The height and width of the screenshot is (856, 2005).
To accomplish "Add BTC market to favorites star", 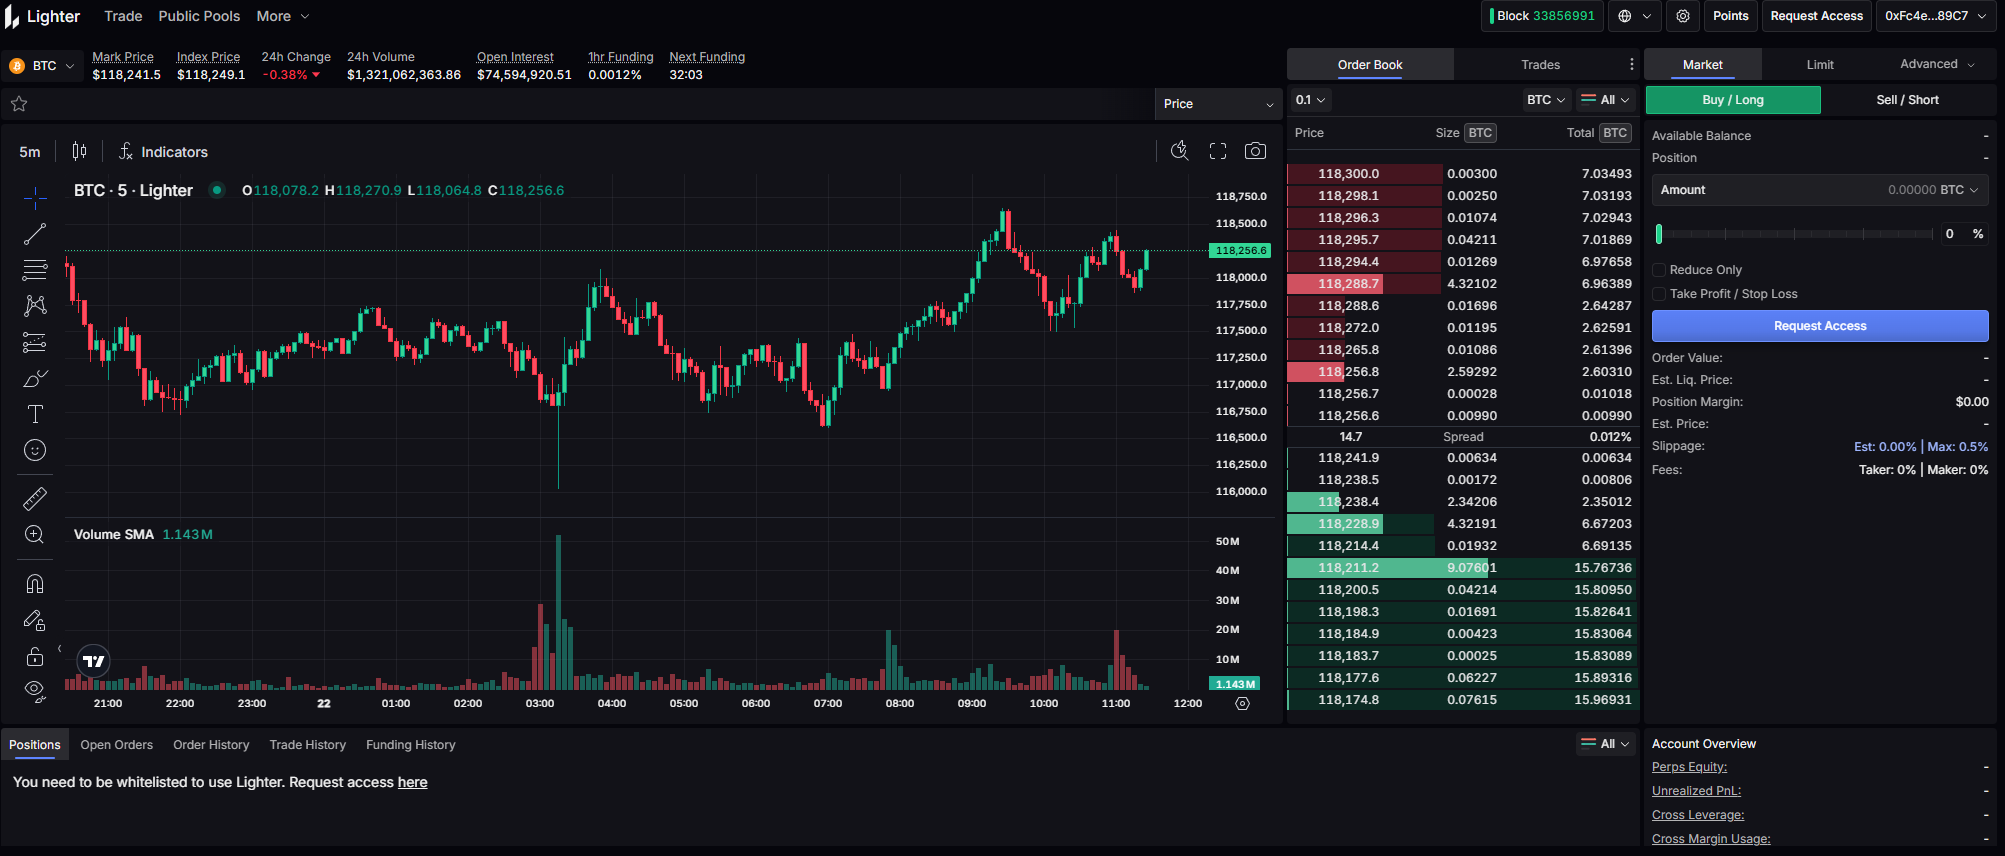I will [19, 104].
